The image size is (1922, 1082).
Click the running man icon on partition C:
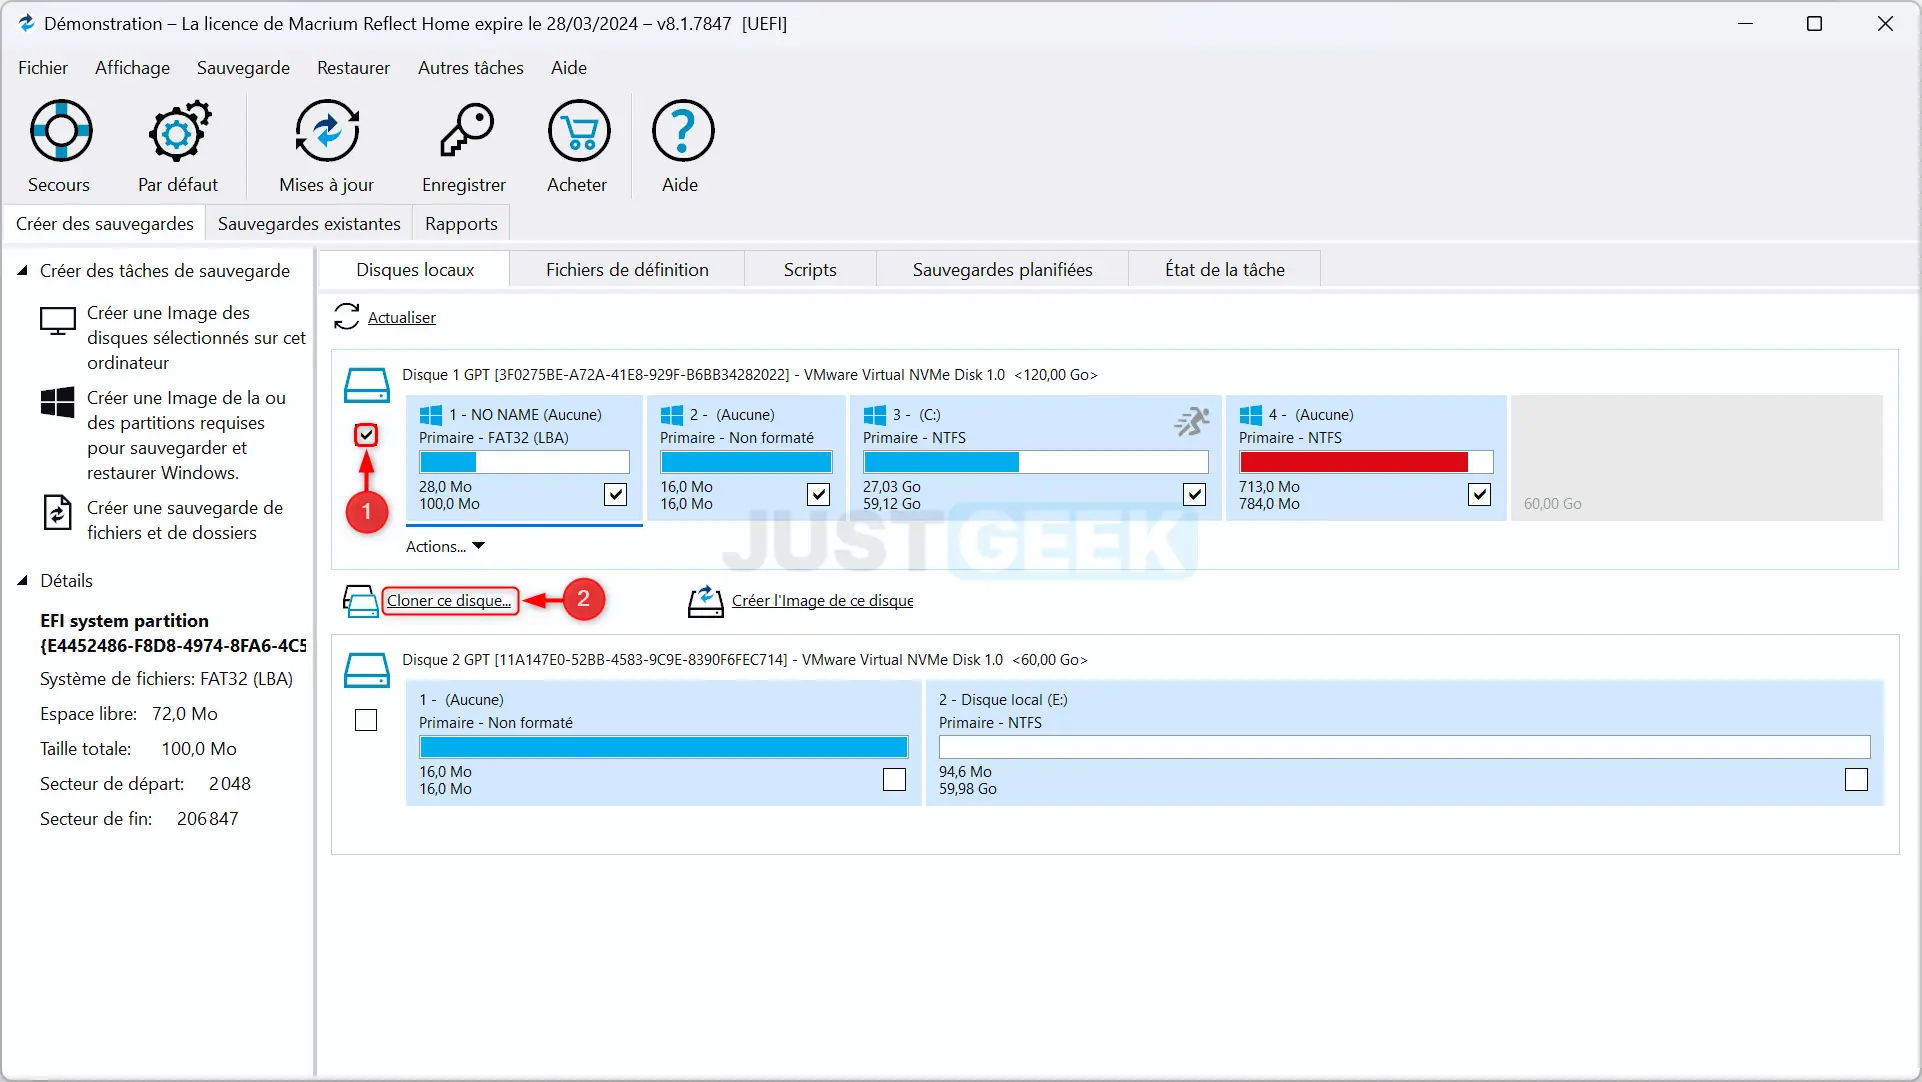click(x=1192, y=422)
